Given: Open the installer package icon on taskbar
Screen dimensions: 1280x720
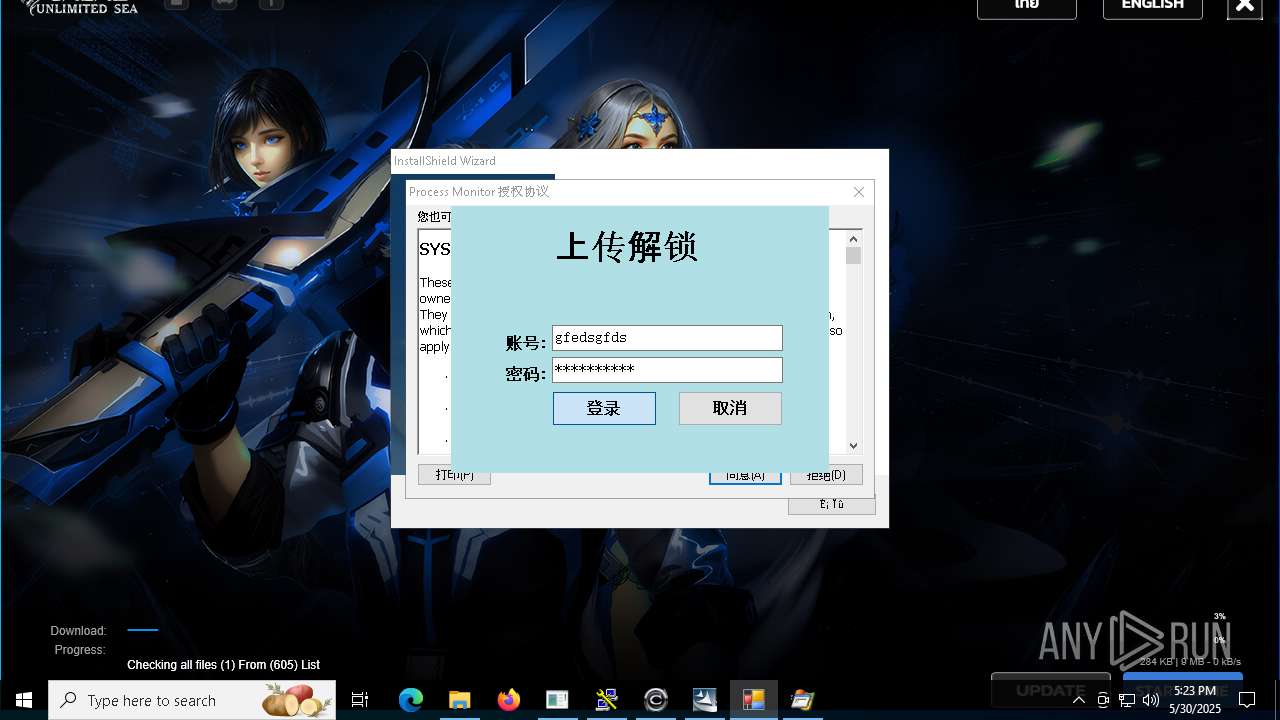Looking at the screenshot, I should [803, 700].
